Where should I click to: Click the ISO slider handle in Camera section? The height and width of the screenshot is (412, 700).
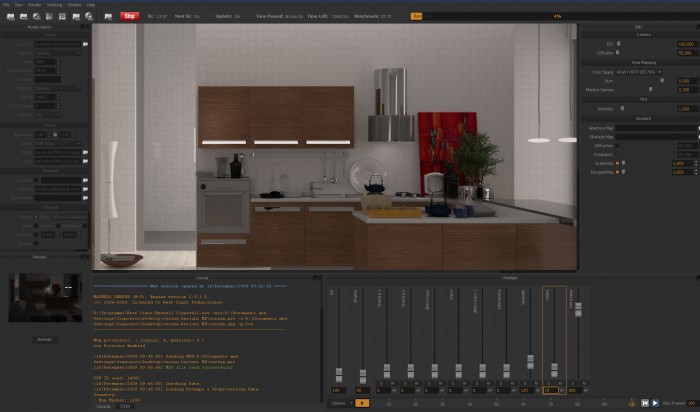pos(618,44)
